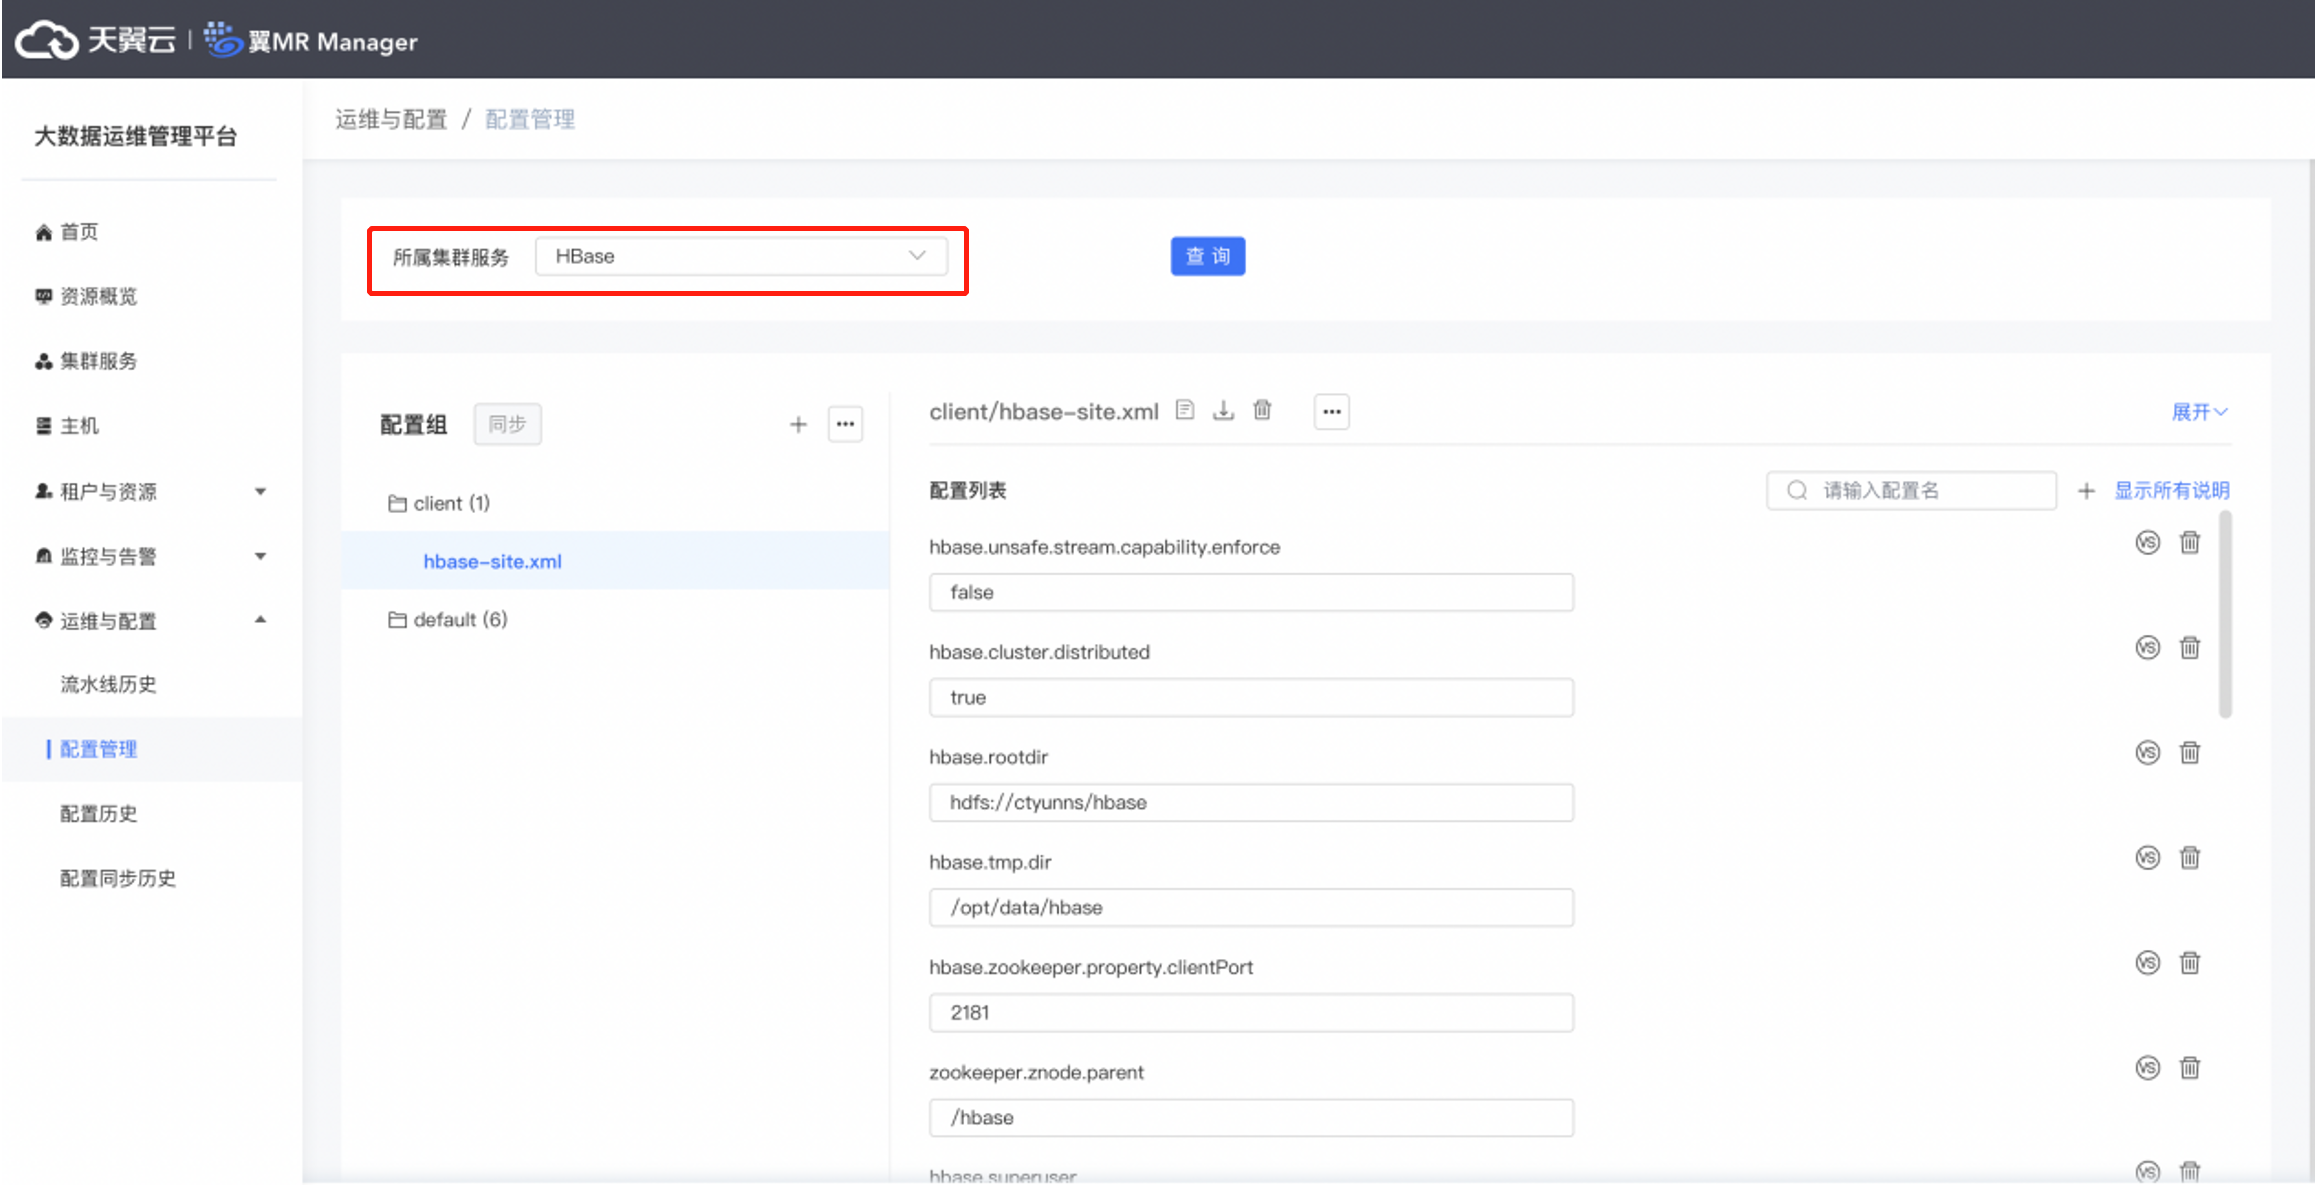
Task: Go to 集群服务 in the sidebar
Action: pyautogui.click(x=98, y=361)
